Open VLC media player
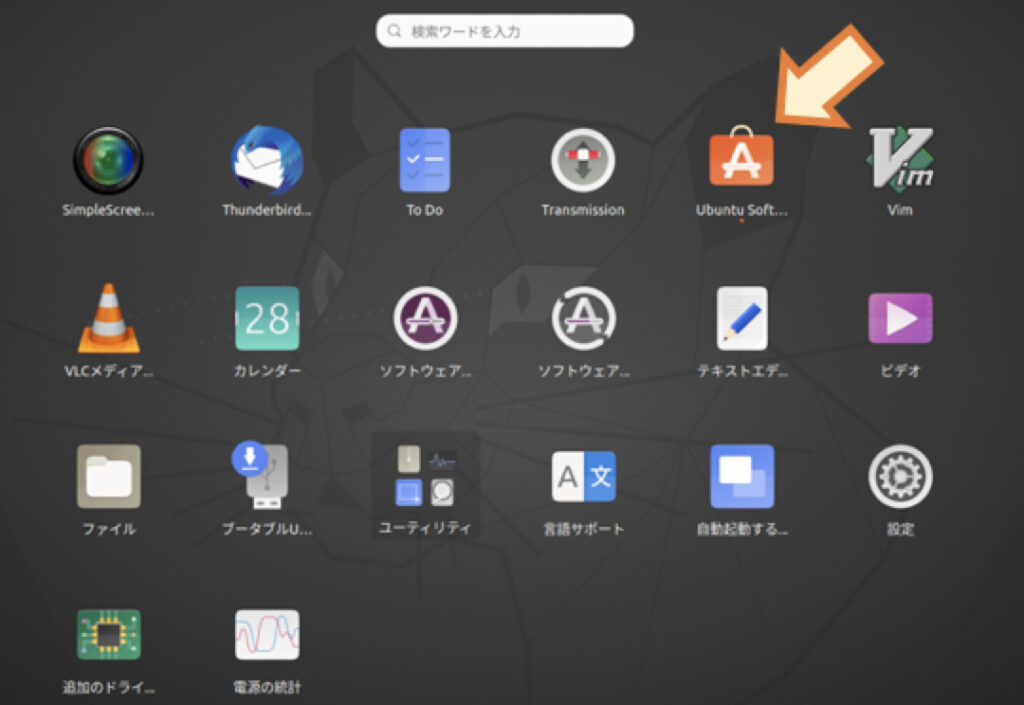The width and height of the screenshot is (1024, 705). 108,319
